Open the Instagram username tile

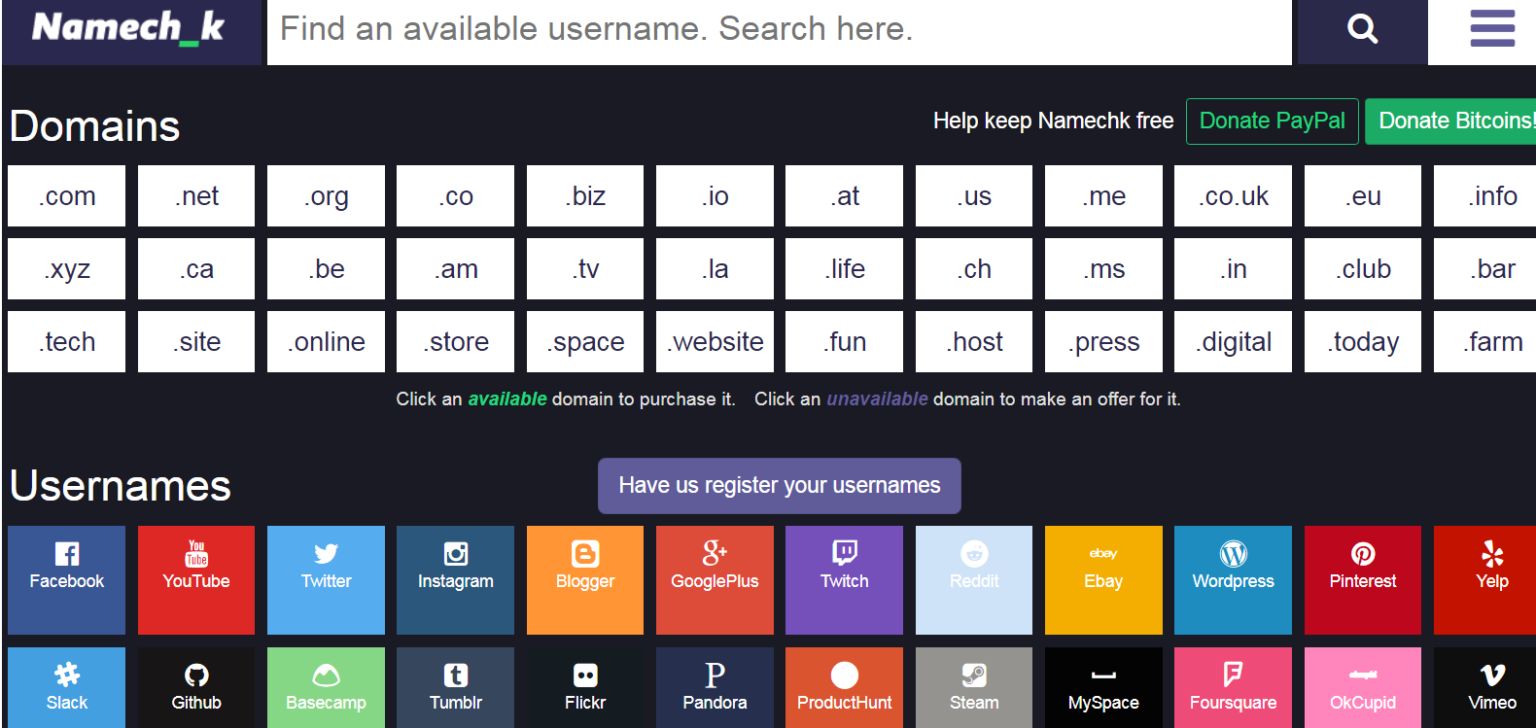(455, 580)
